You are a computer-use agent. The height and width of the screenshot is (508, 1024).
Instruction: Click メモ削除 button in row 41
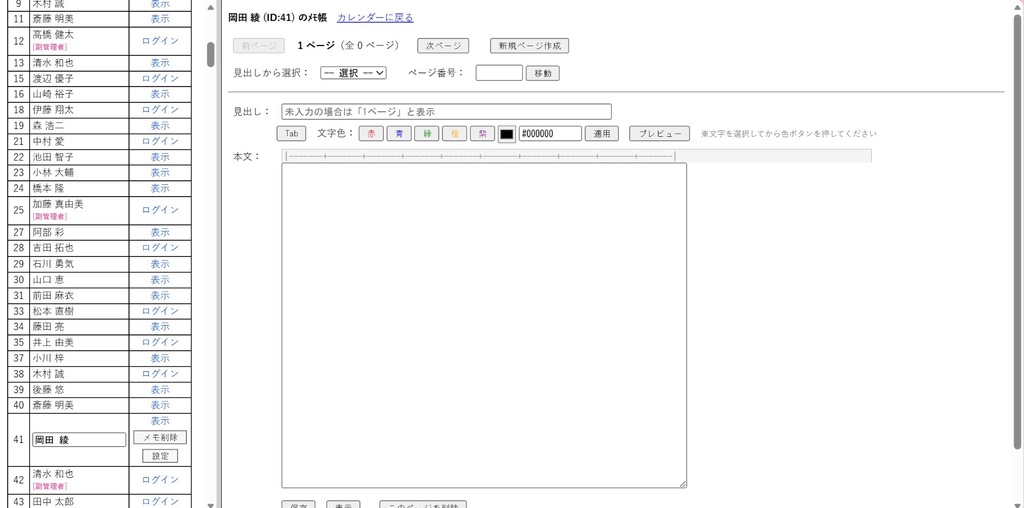pos(160,437)
